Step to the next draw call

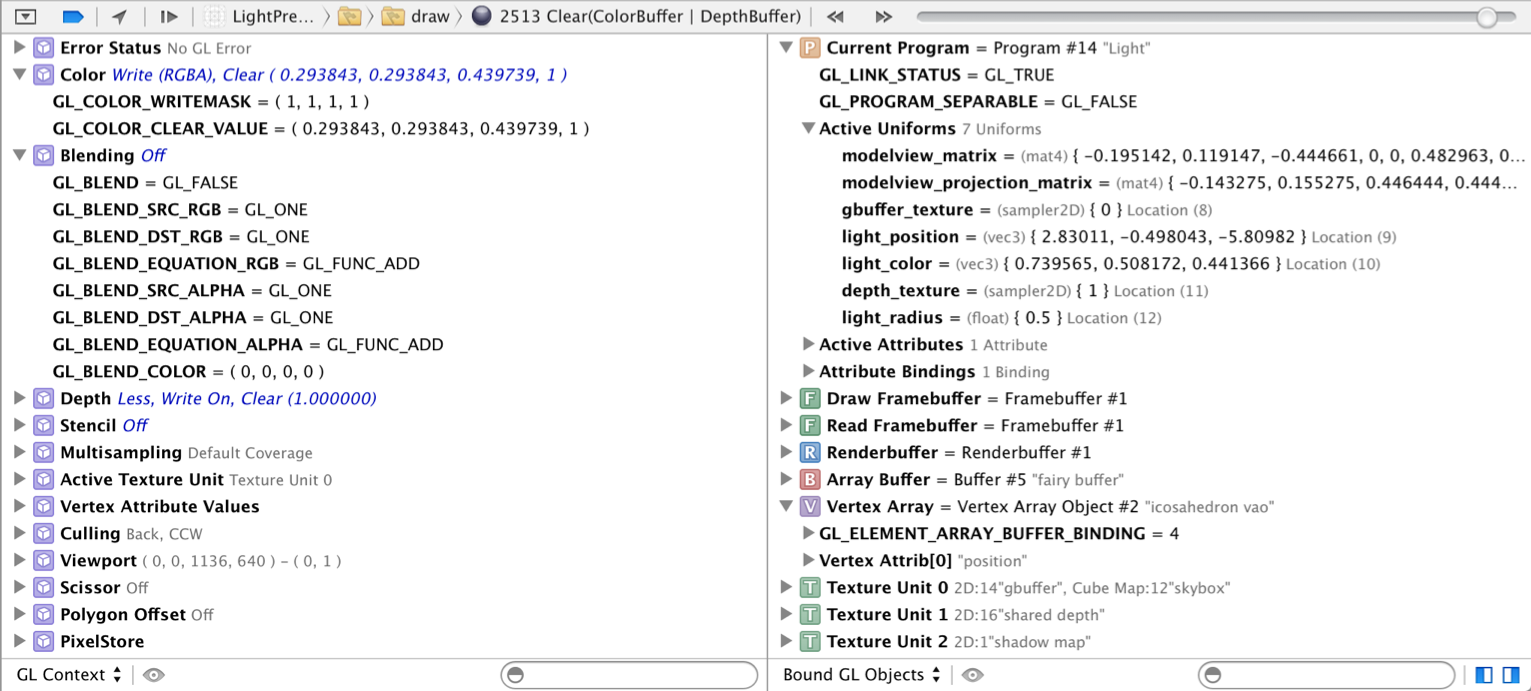pyautogui.click(x=883, y=16)
